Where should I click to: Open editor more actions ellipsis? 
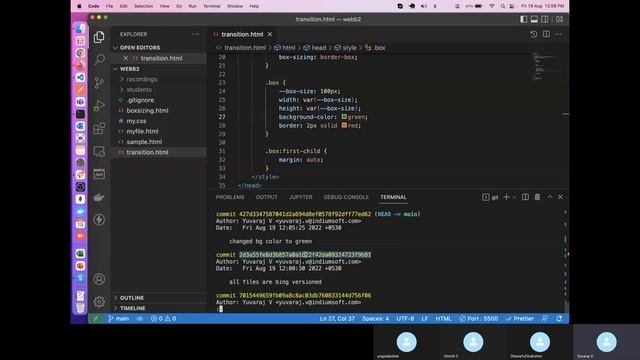coord(558,34)
